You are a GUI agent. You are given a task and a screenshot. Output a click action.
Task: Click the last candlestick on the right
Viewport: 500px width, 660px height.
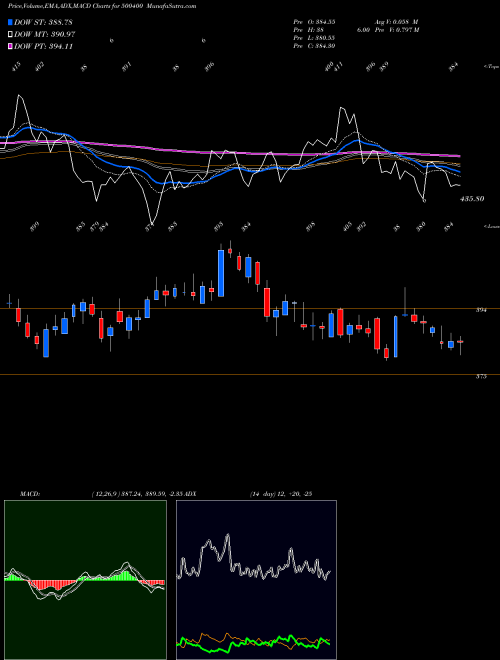pyautogui.click(x=460, y=342)
